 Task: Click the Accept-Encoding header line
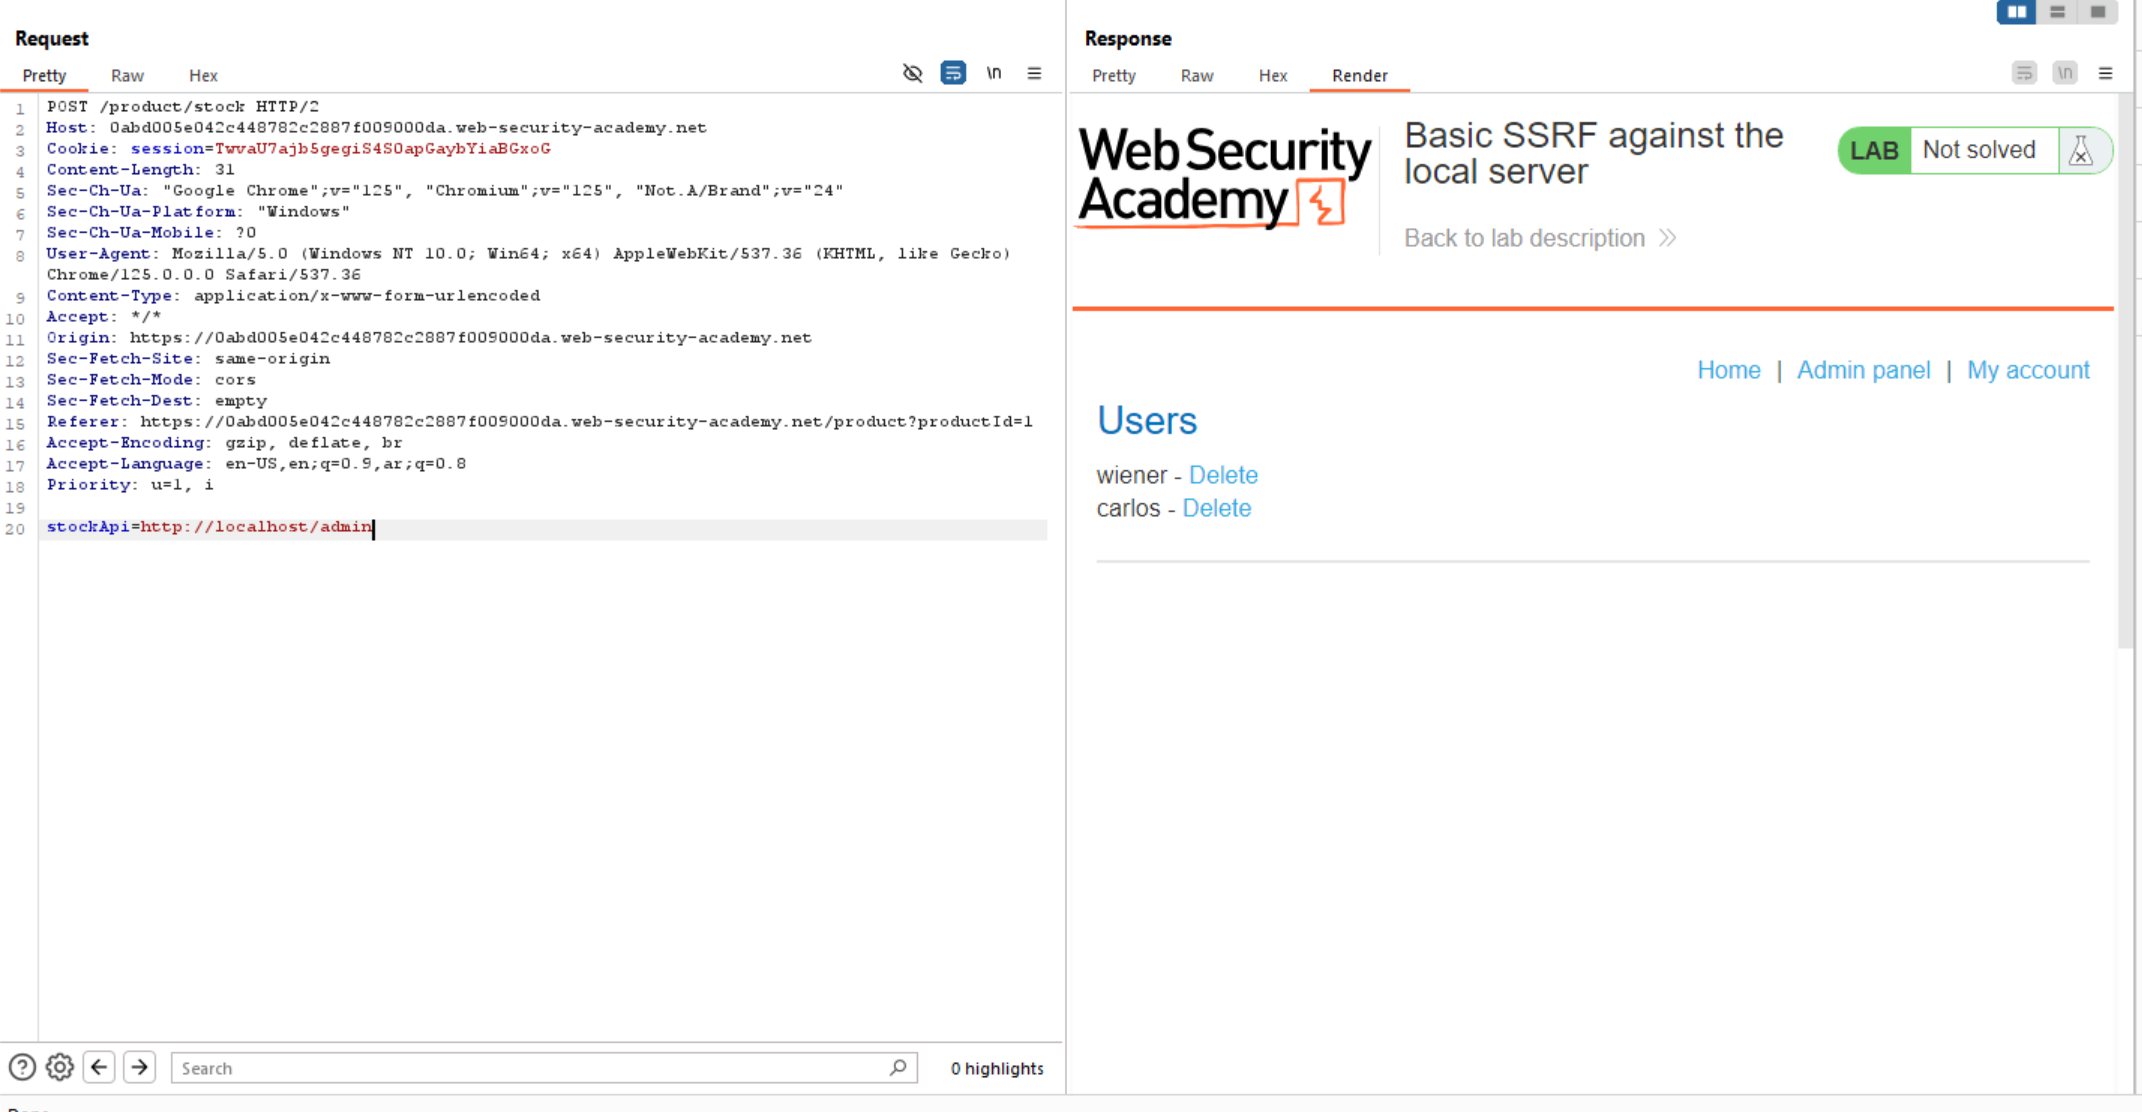coord(224,442)
